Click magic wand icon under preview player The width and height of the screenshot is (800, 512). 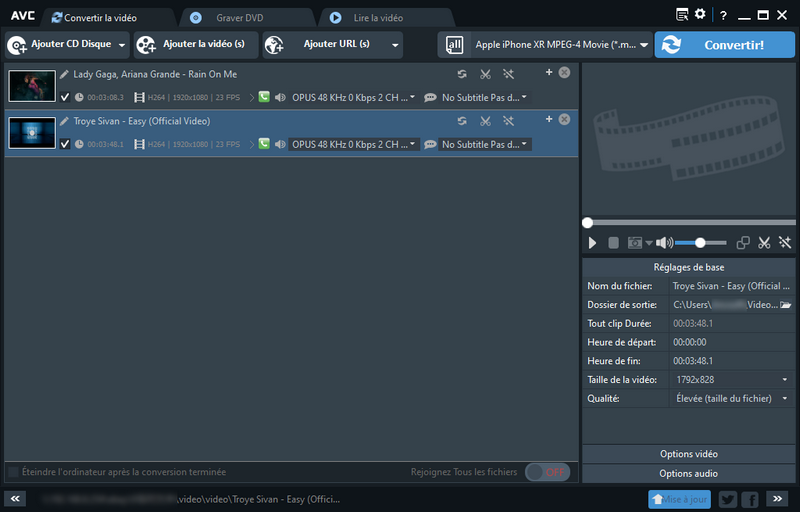[785, 243]
